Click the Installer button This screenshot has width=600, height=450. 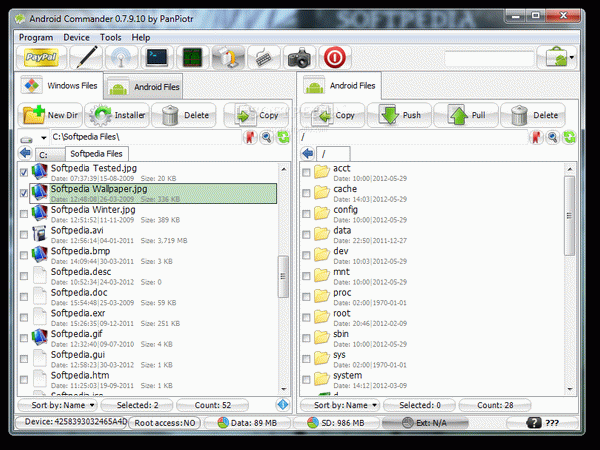click(x=117, y=115)
